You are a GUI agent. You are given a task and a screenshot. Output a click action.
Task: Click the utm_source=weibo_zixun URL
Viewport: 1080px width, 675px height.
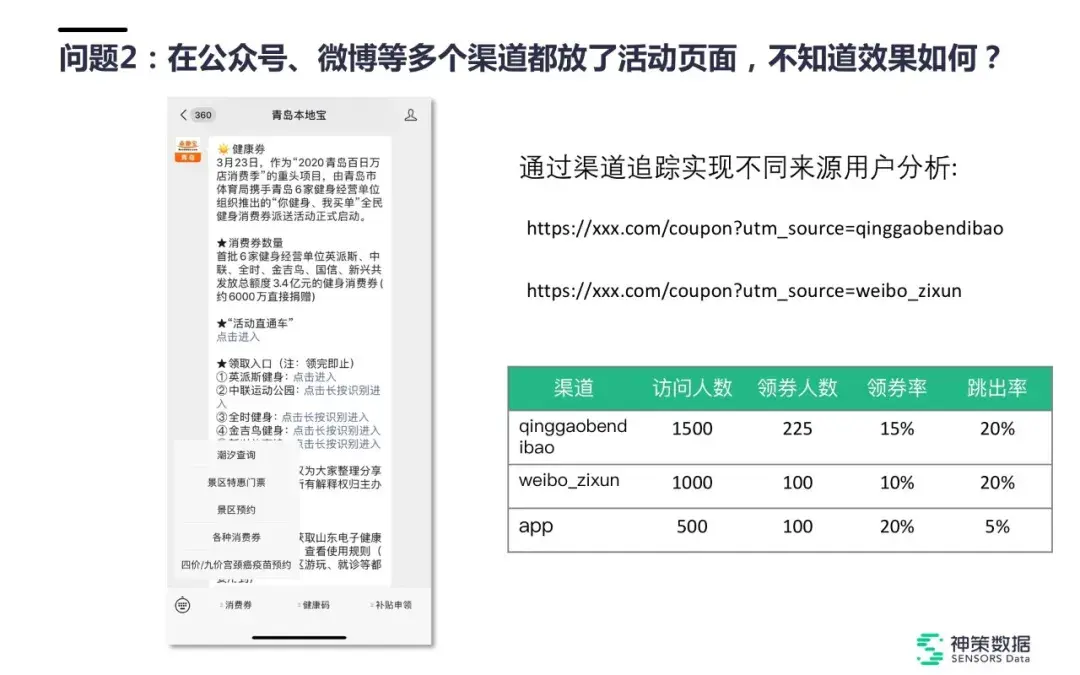click(x=744, y=291)
